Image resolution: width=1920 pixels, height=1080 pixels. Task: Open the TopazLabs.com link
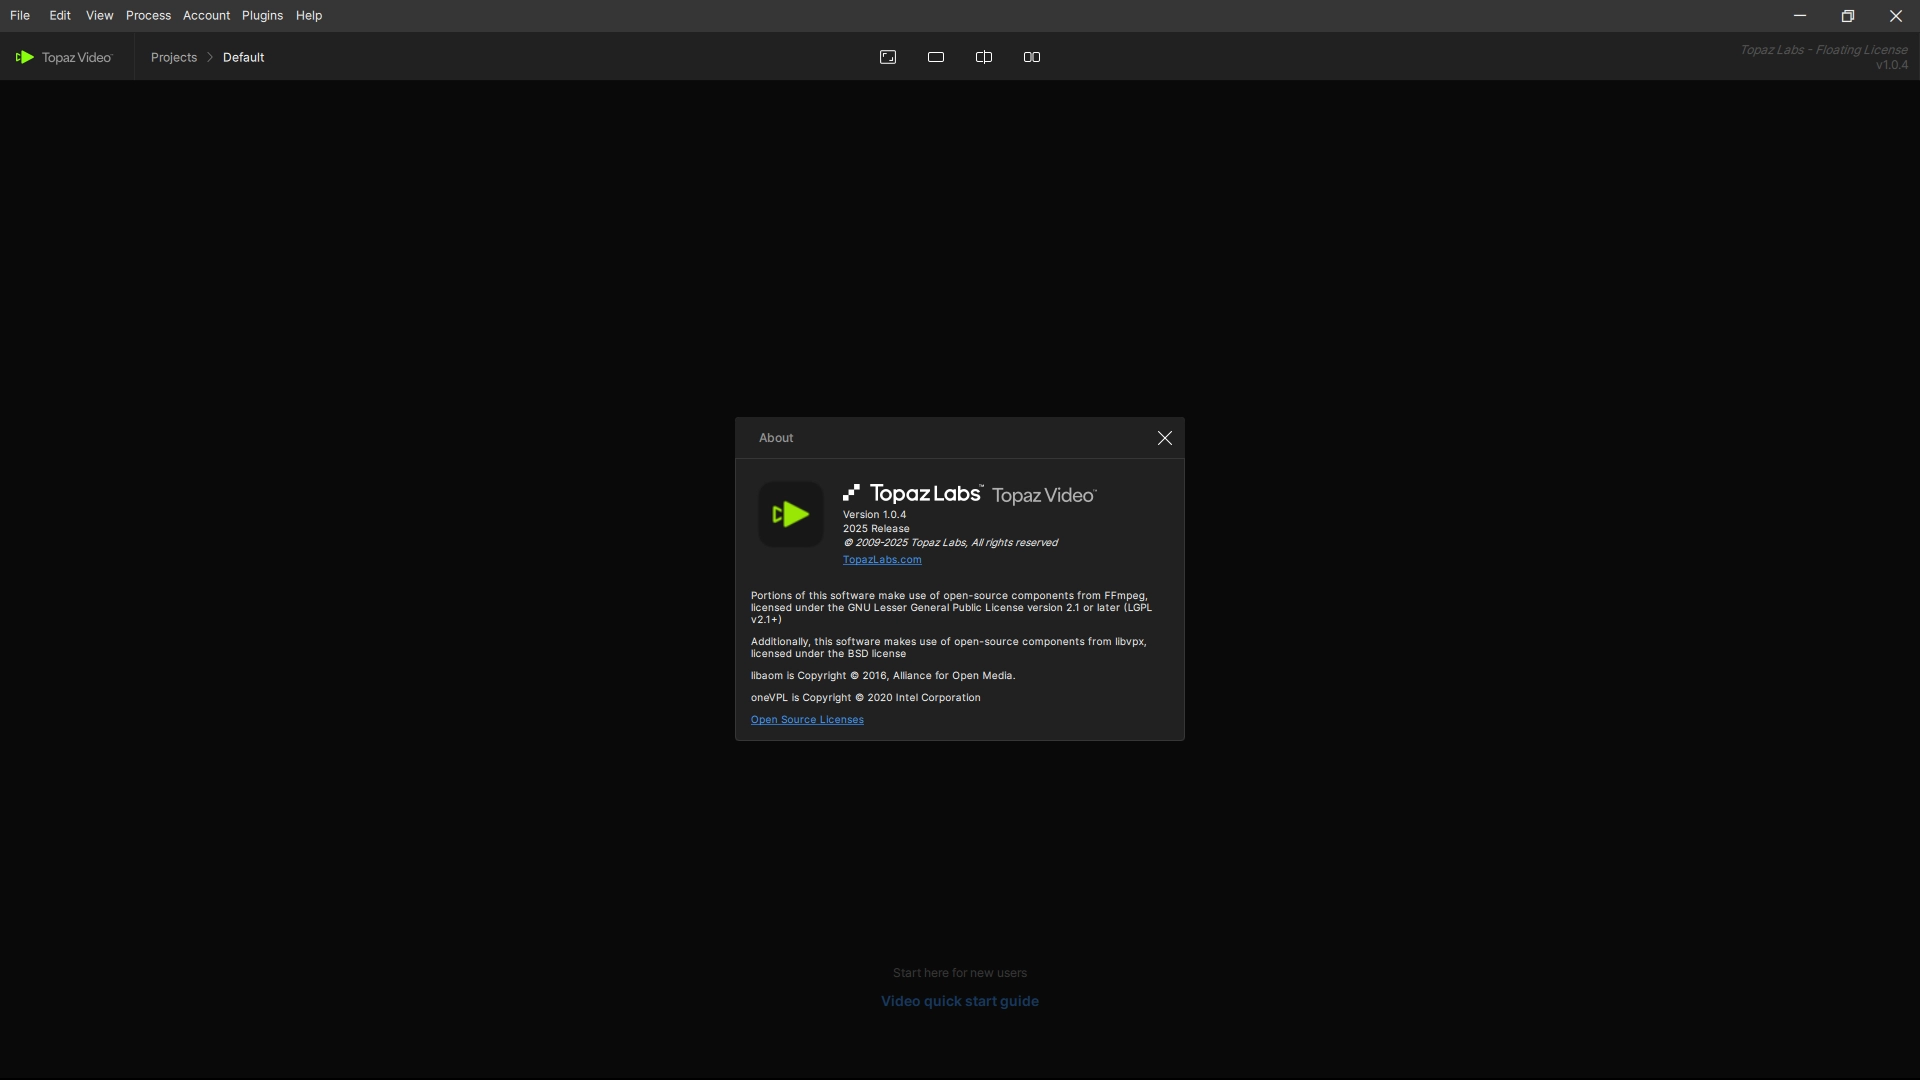tap(882, 560)
